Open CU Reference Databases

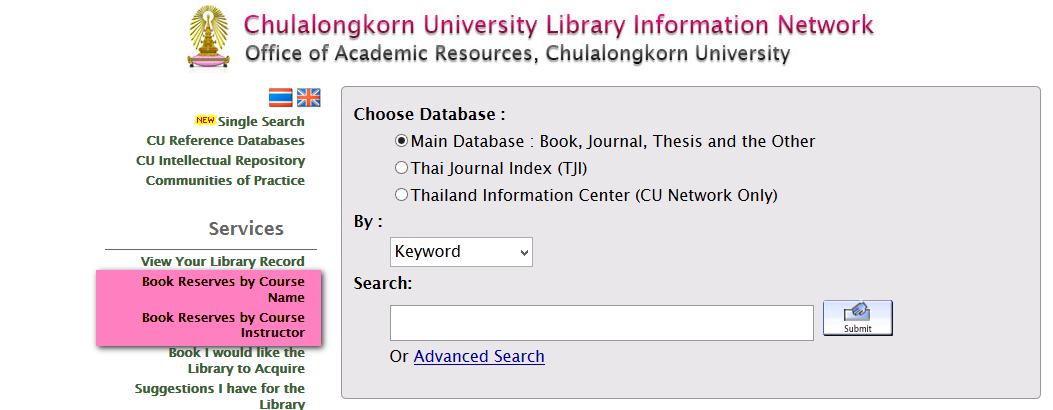point(226,141)
